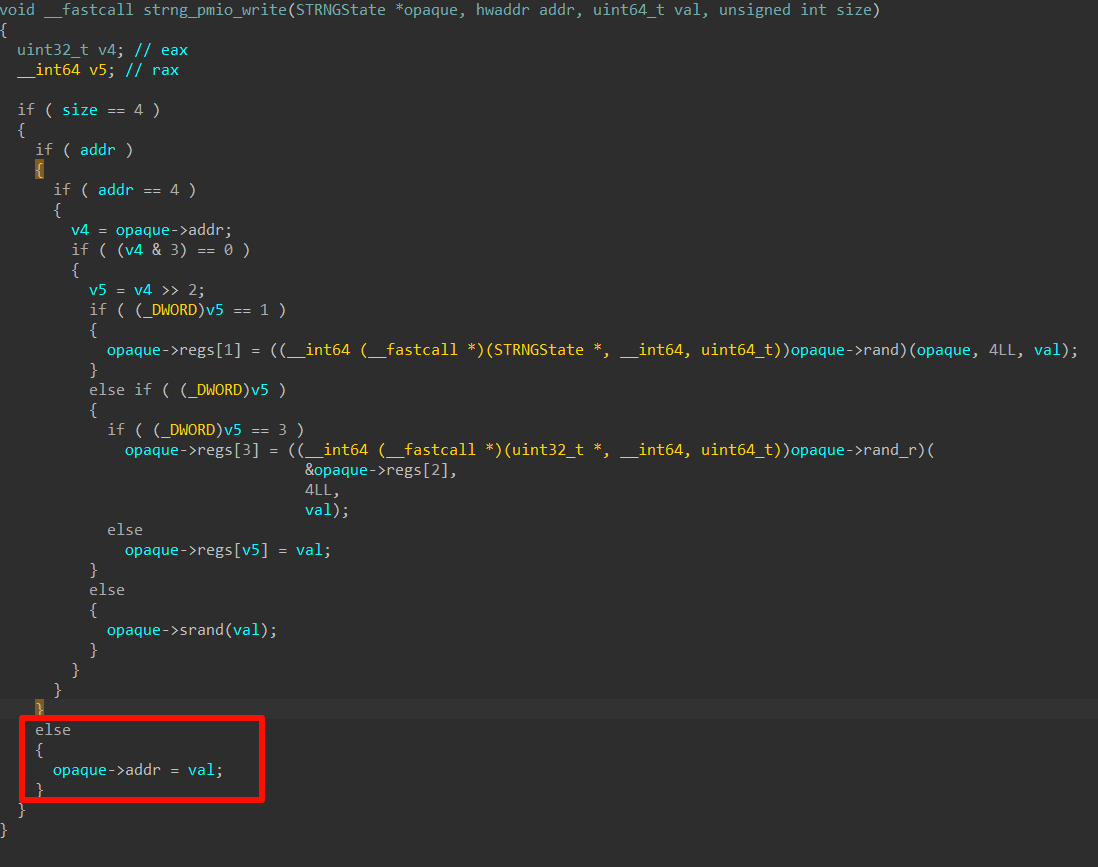This screenshot has width=1098, height=867.
Task: Click the size == 4 condition
Action: (97, 110)
